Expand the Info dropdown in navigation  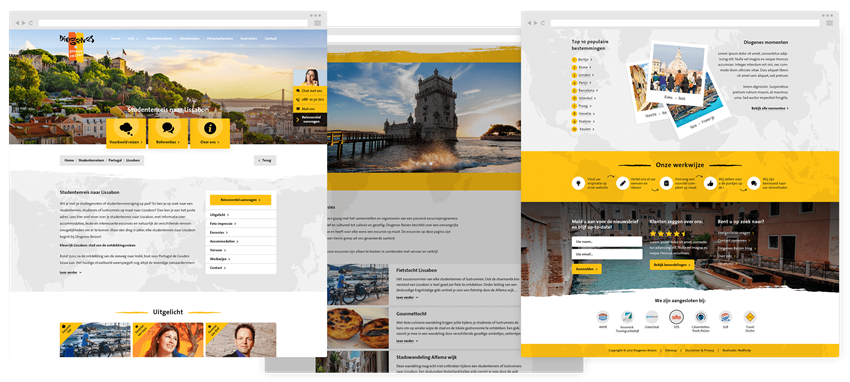tap(133, 38)
